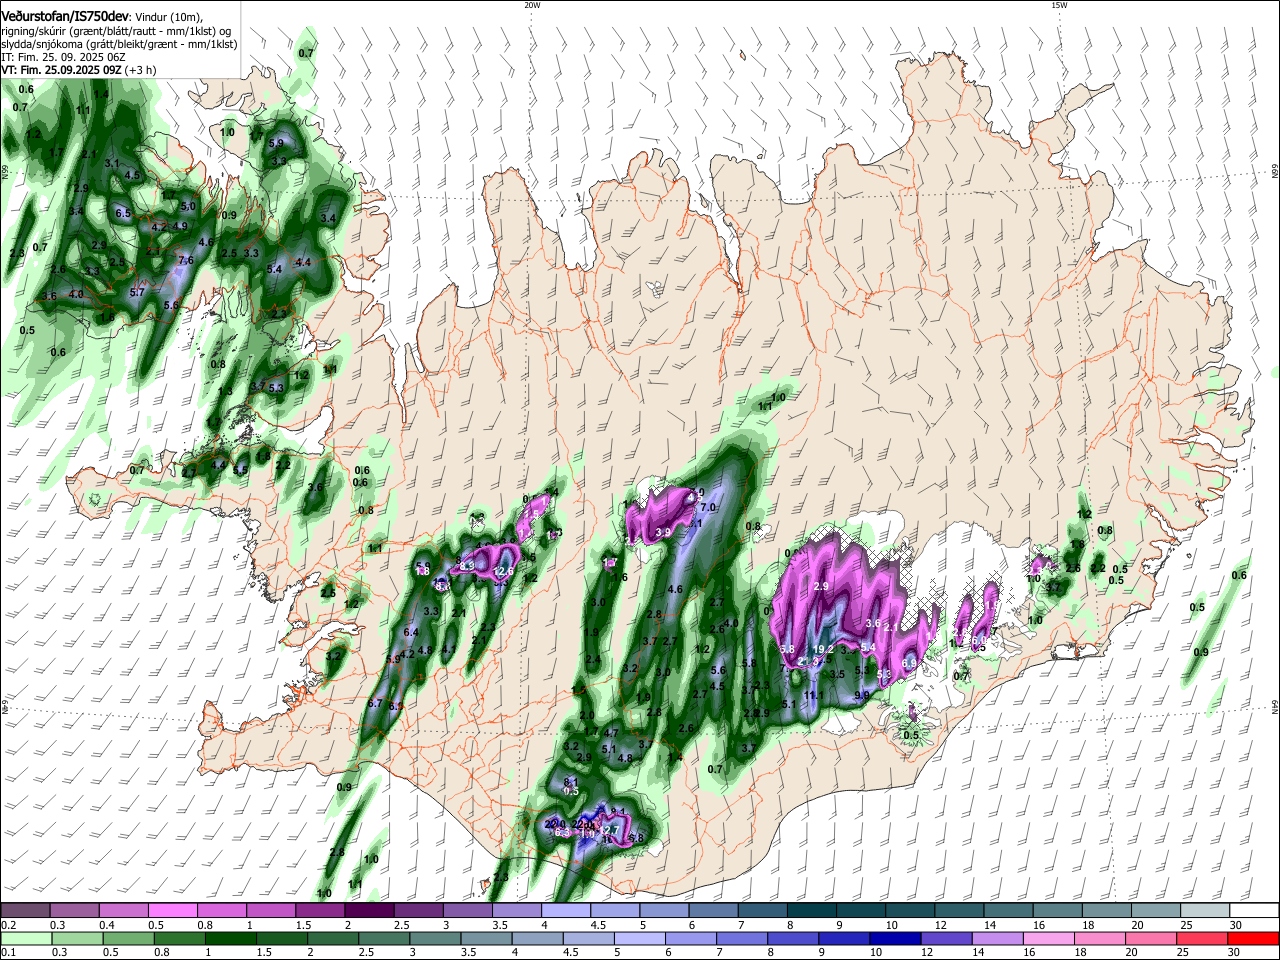The image size is (1280, 960).
Task: Click the Veðurstofan/IS750dev map title
Action: (x=65, y=16)
